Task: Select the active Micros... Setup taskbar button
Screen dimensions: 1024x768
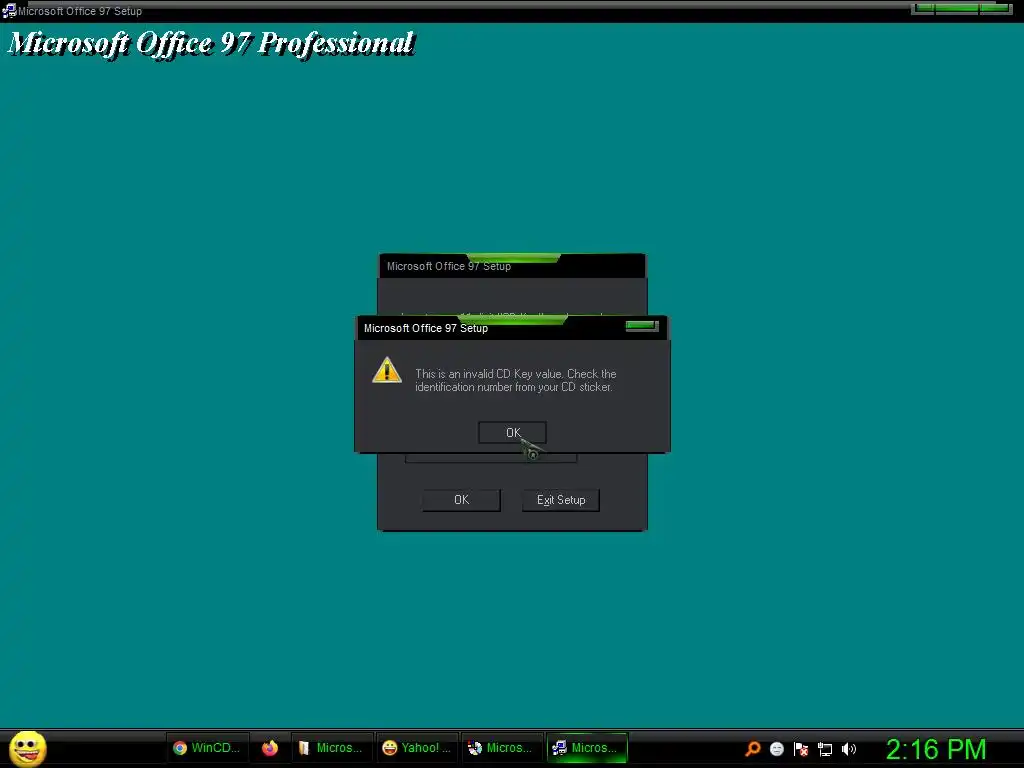Action: point(587,748)
